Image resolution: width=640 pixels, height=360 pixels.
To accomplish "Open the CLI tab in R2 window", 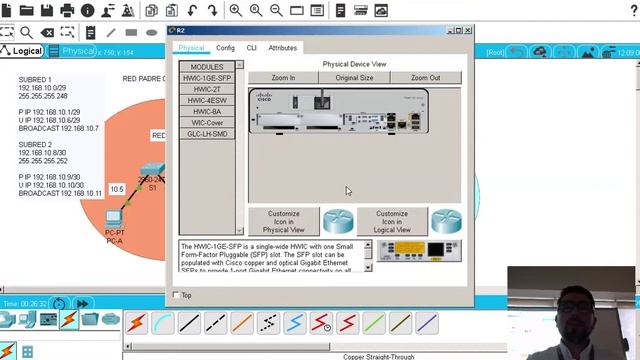I will (x=251, y=48).
